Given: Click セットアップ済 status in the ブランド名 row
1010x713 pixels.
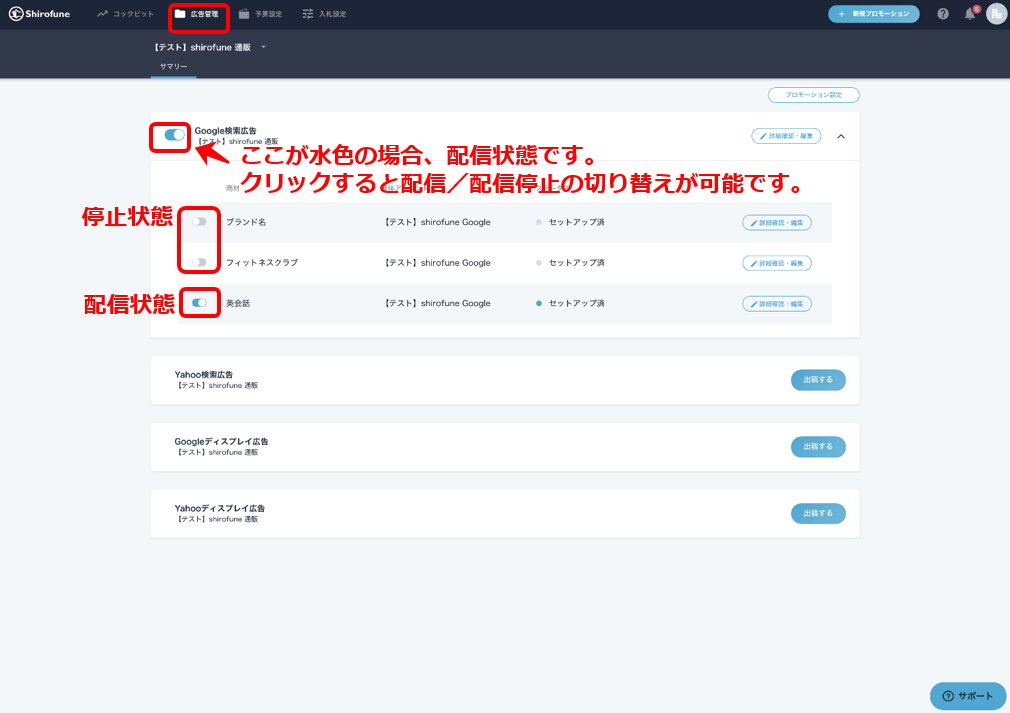Looking at the screenshot, I should pyautogui.click(x=571, y=222).
